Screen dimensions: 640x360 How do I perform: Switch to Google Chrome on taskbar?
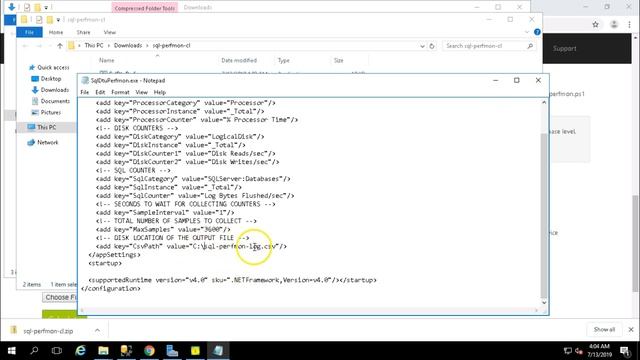[x=149, y=351]
